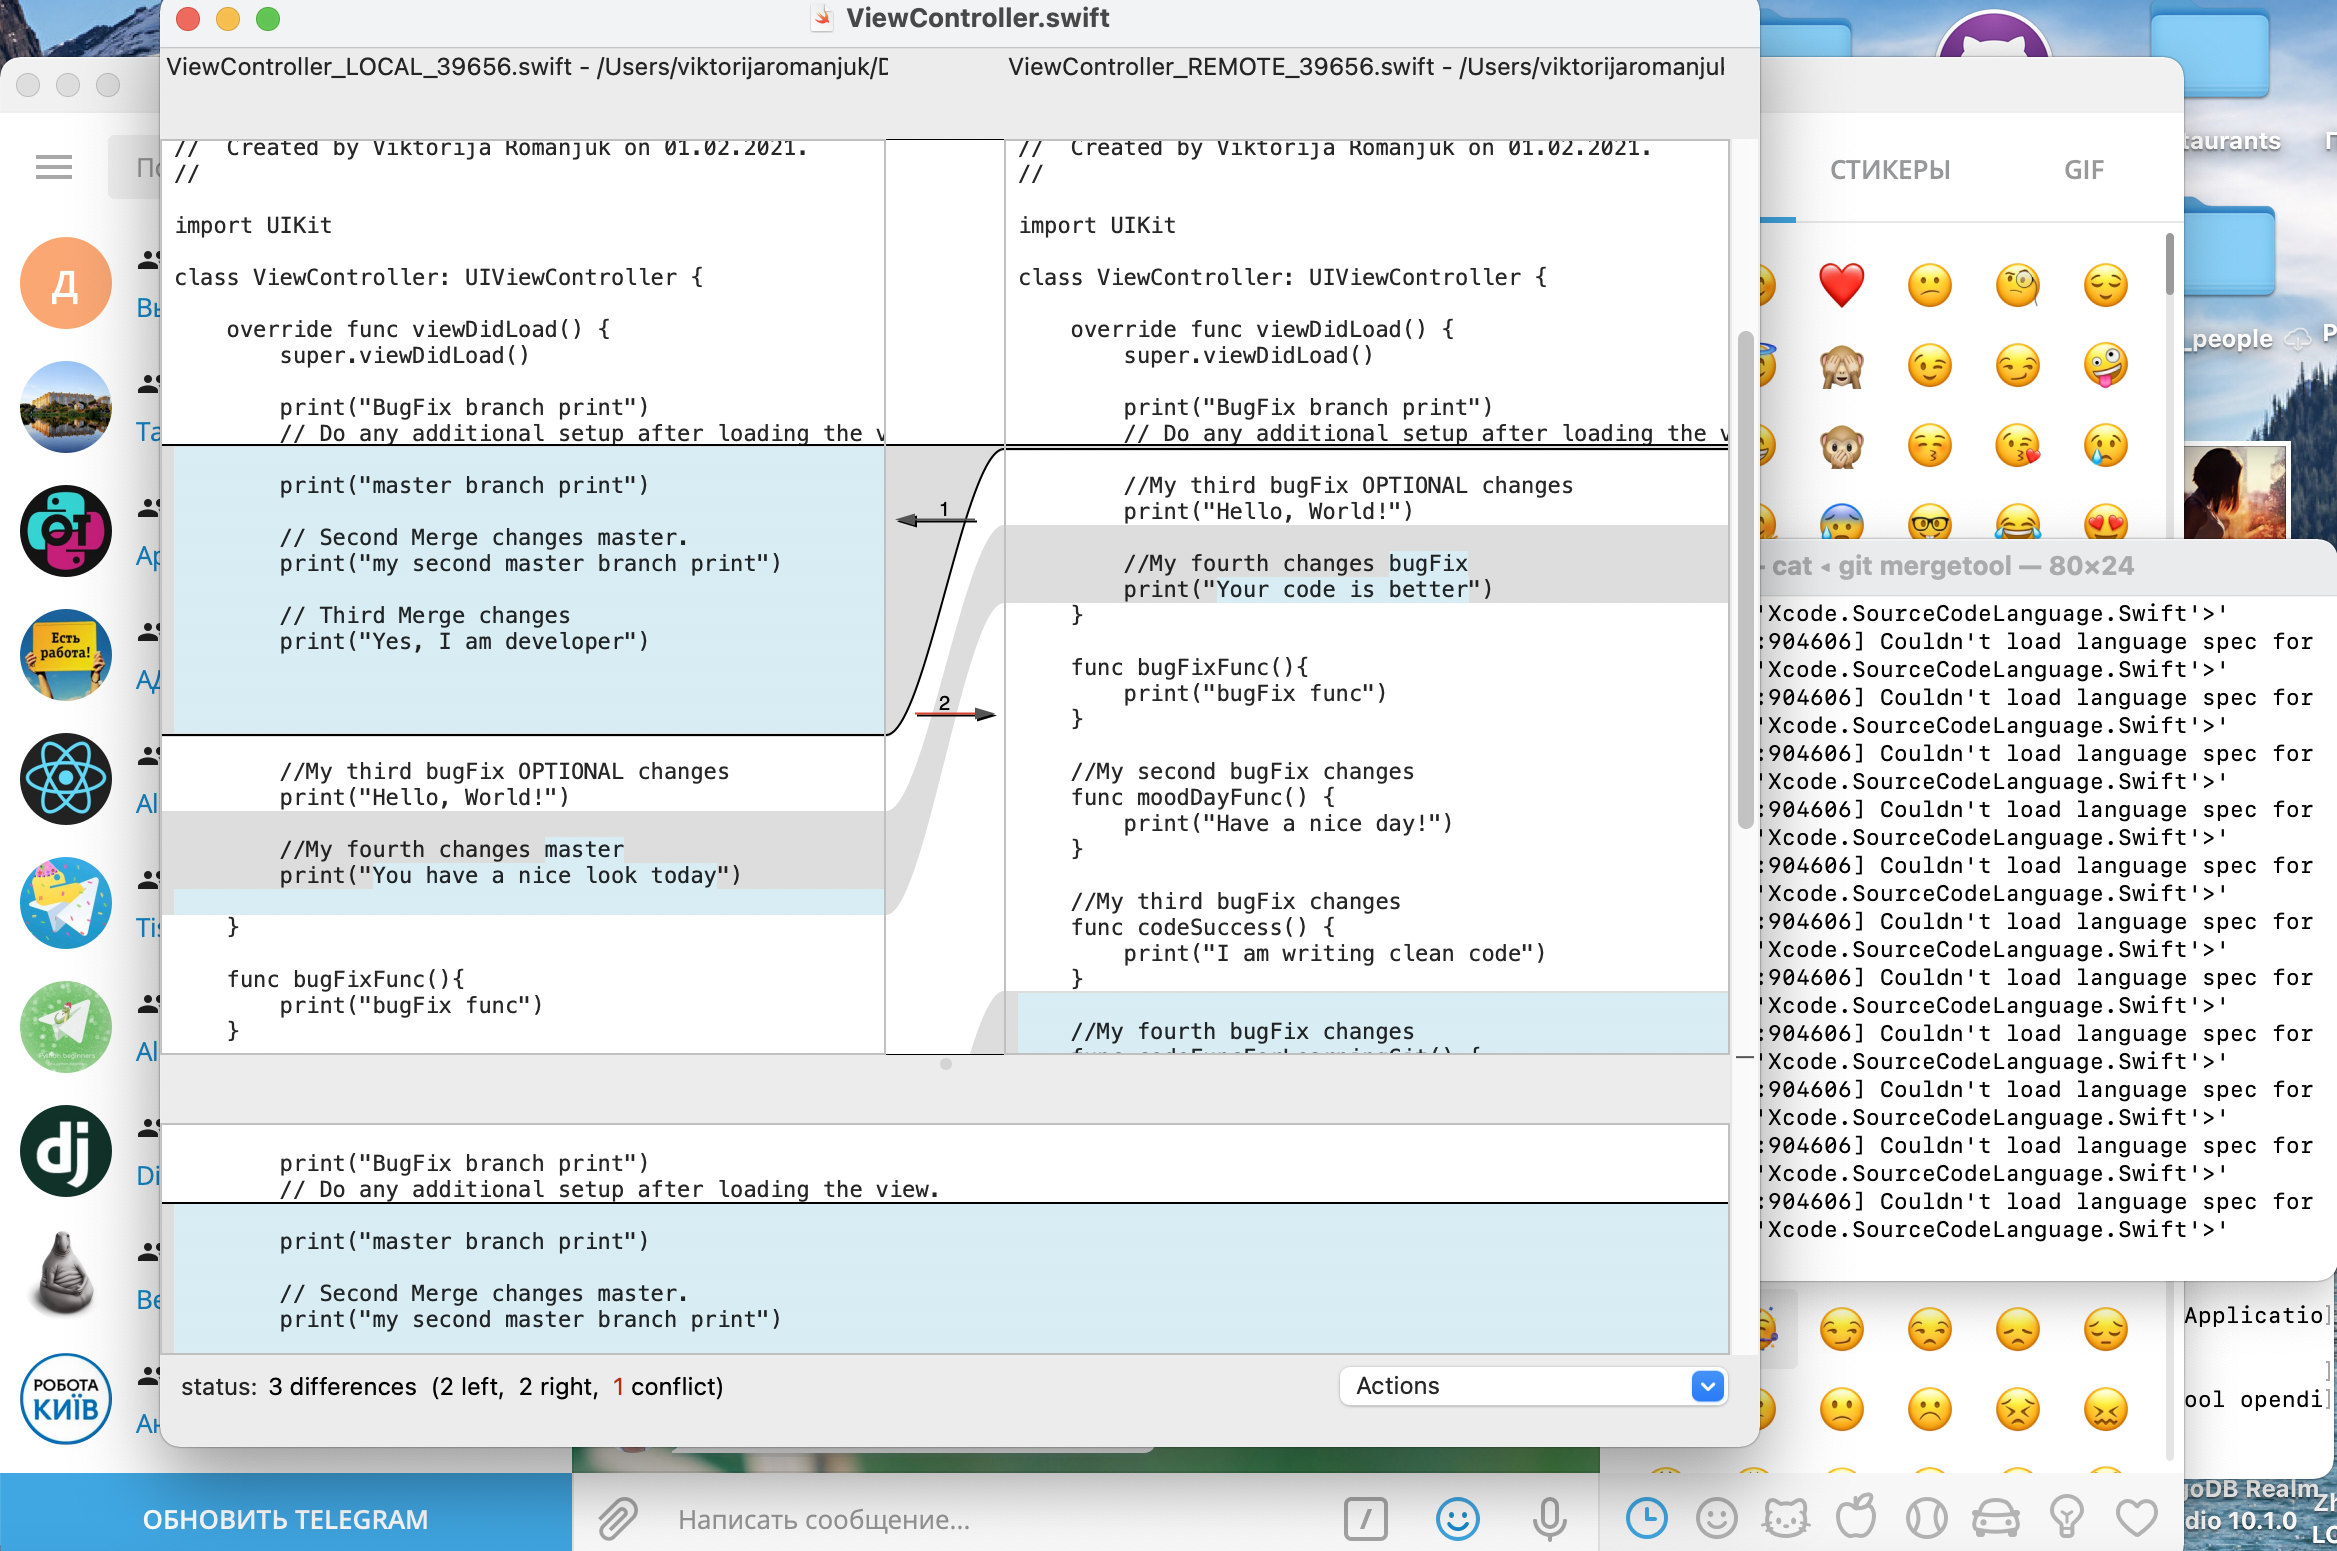Click the line print("Yes, I am developer")
Screen dimensions: 2337x1551
point(463,641)
